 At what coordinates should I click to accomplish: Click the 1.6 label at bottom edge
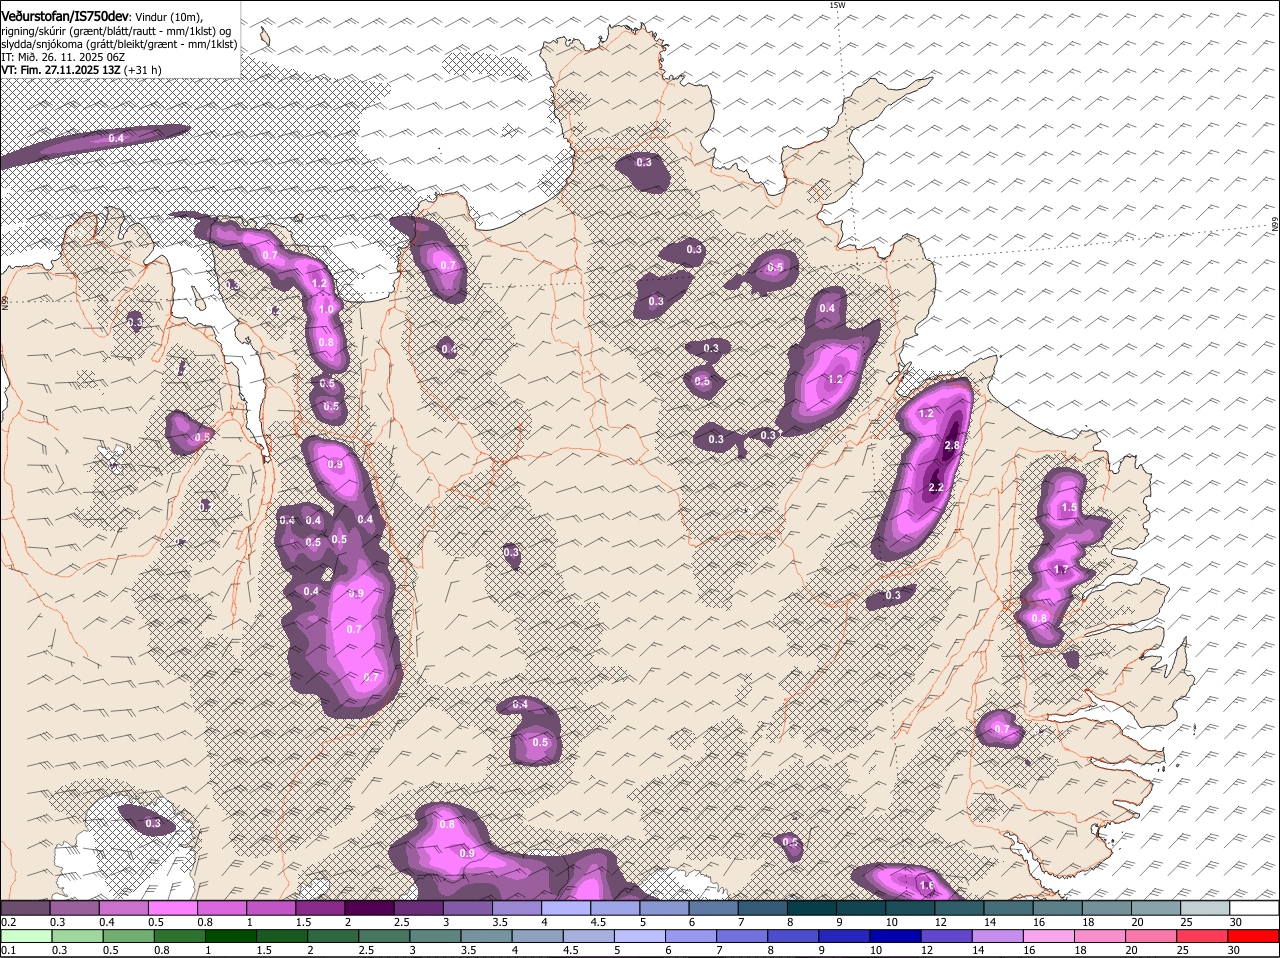click(926, 885)
